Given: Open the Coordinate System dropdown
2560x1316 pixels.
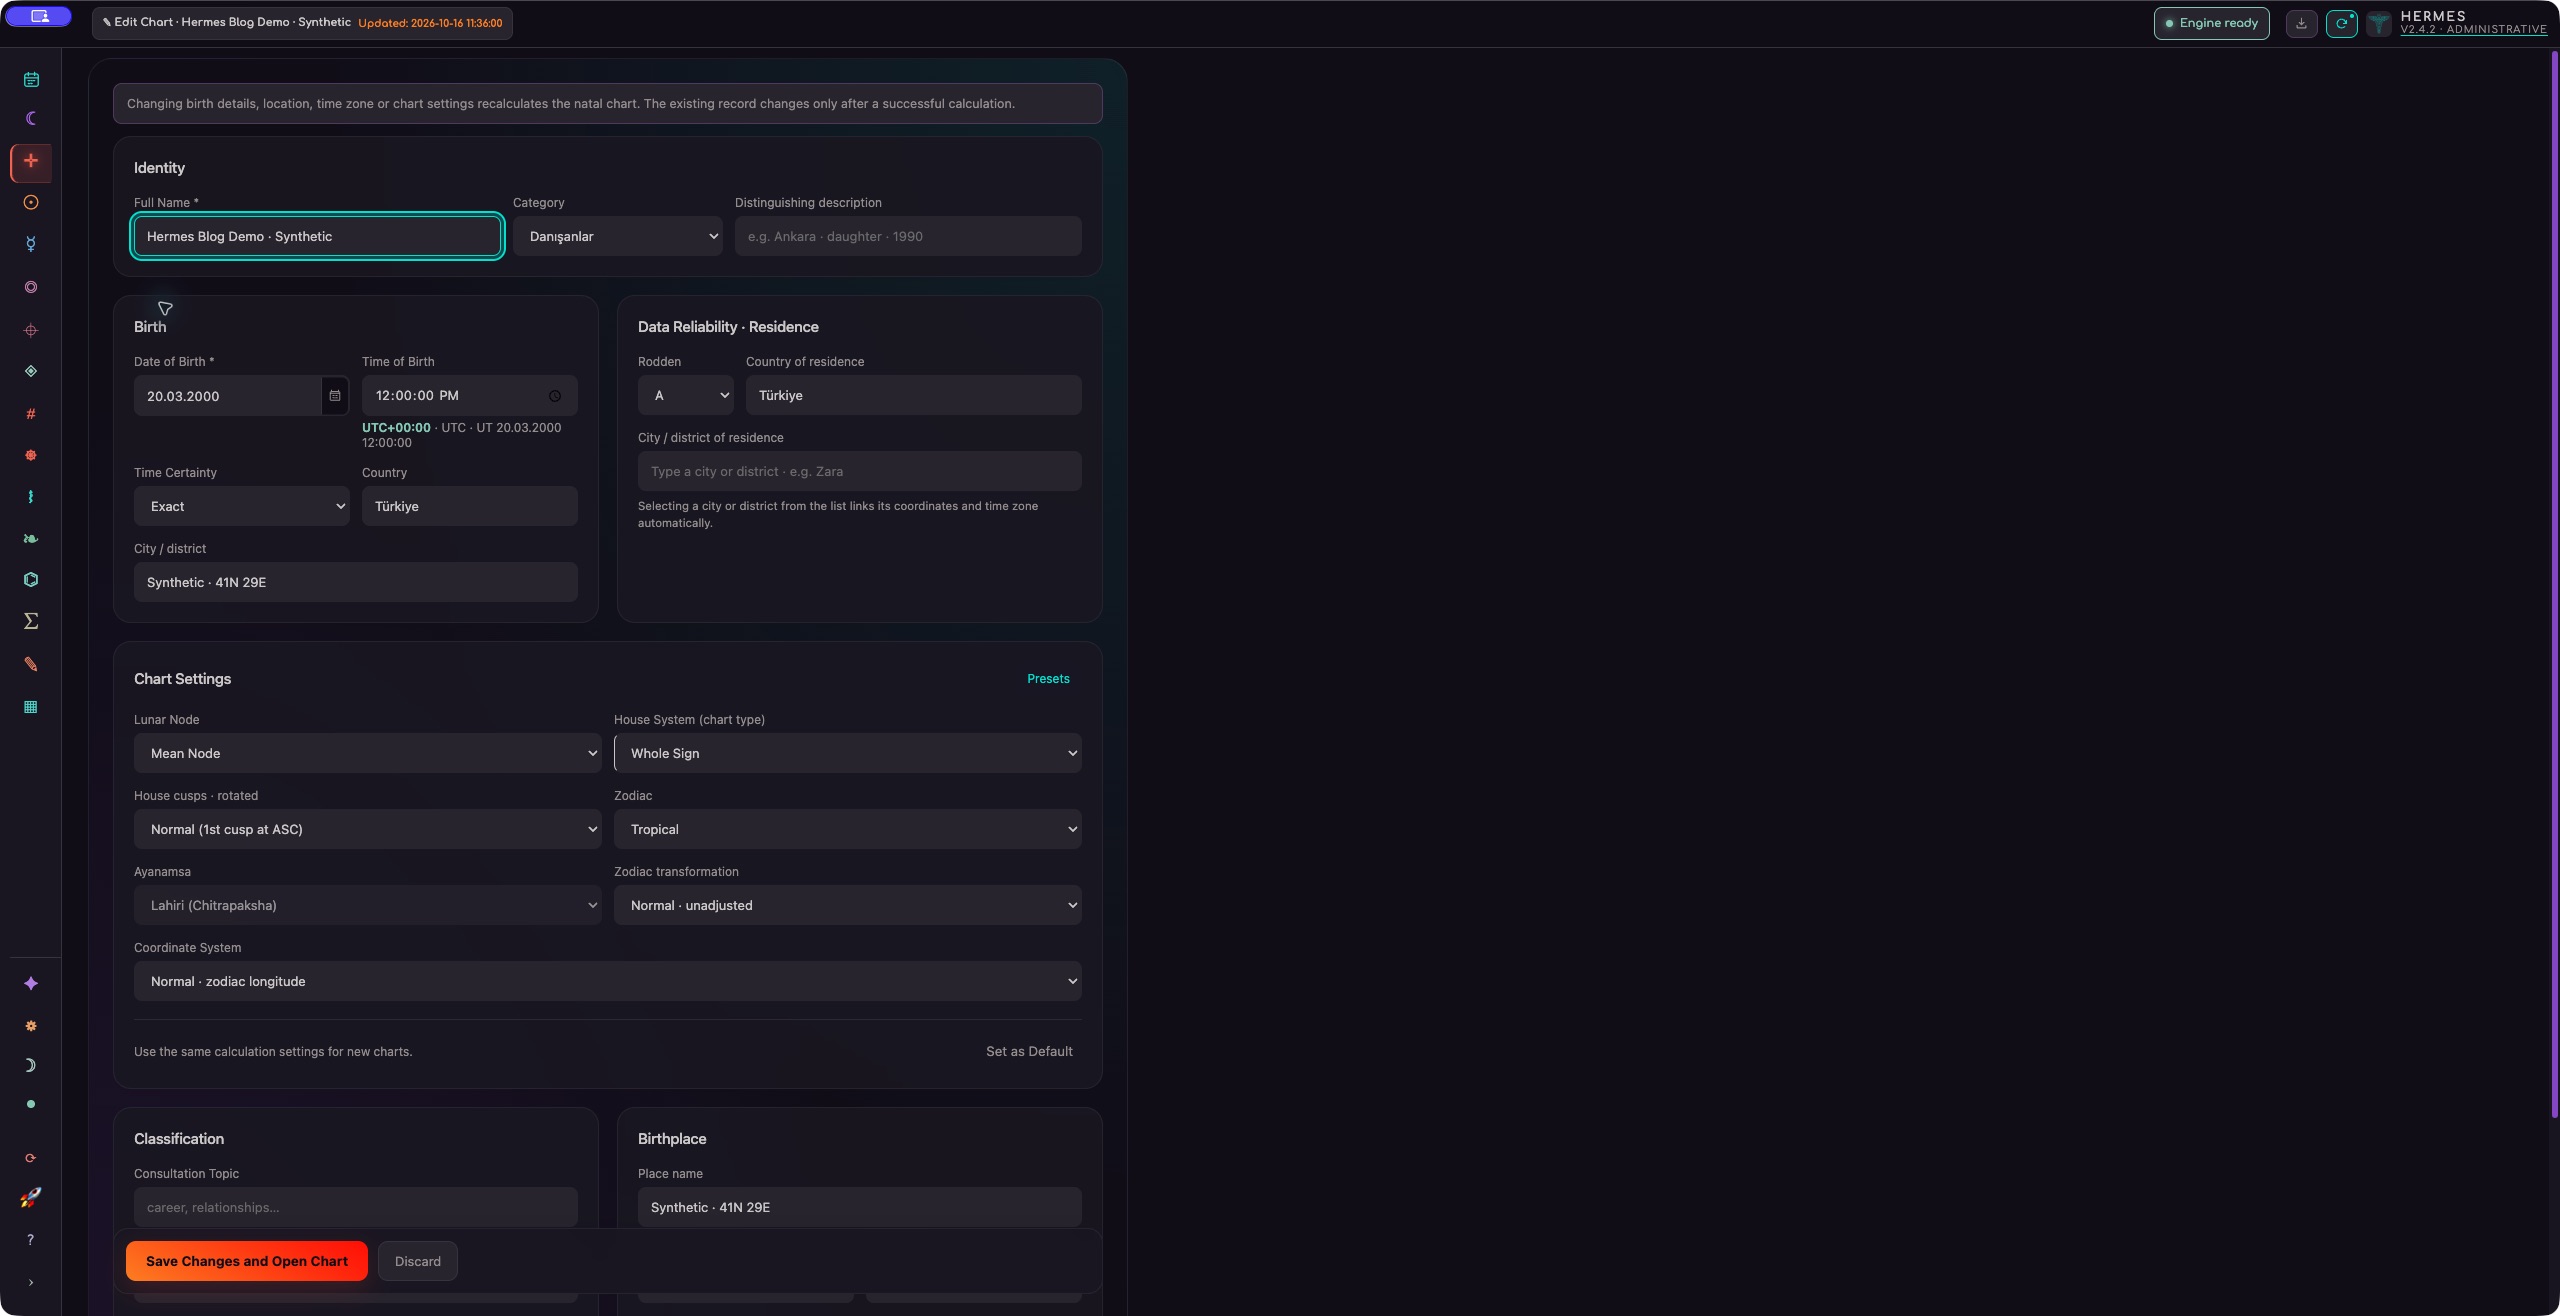Looking at the screenshot, I should coord(607,981).
